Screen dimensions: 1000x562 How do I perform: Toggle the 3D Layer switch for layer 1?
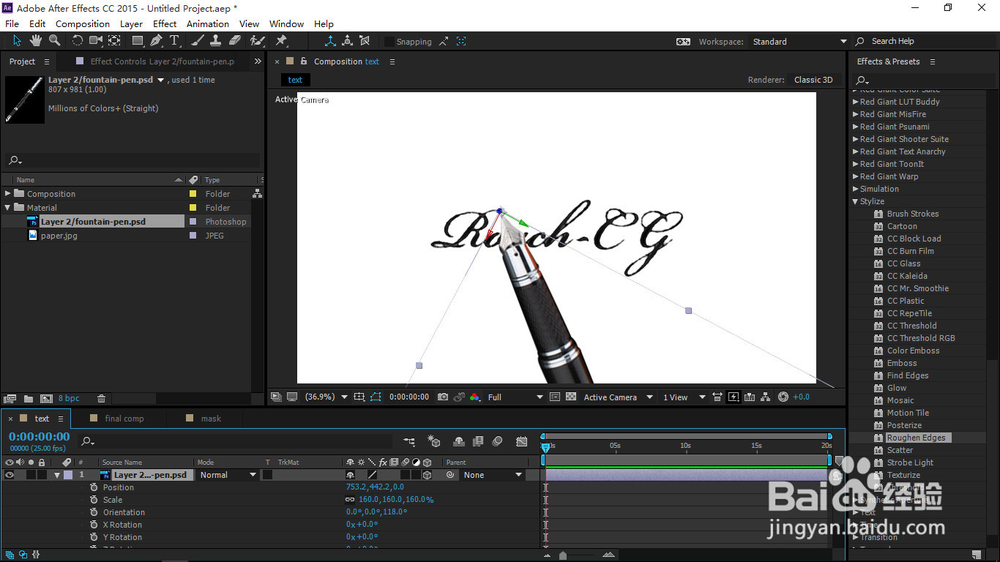(427, 475)
